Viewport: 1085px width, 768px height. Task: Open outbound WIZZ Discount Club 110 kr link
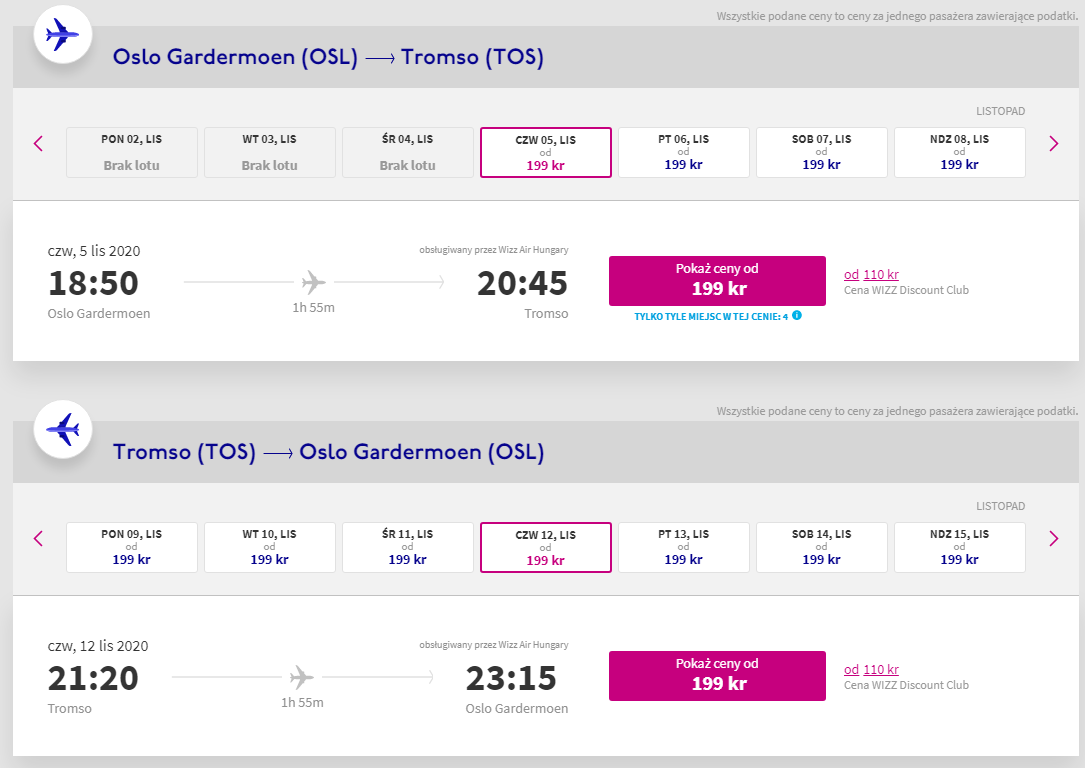click(871, 275)
